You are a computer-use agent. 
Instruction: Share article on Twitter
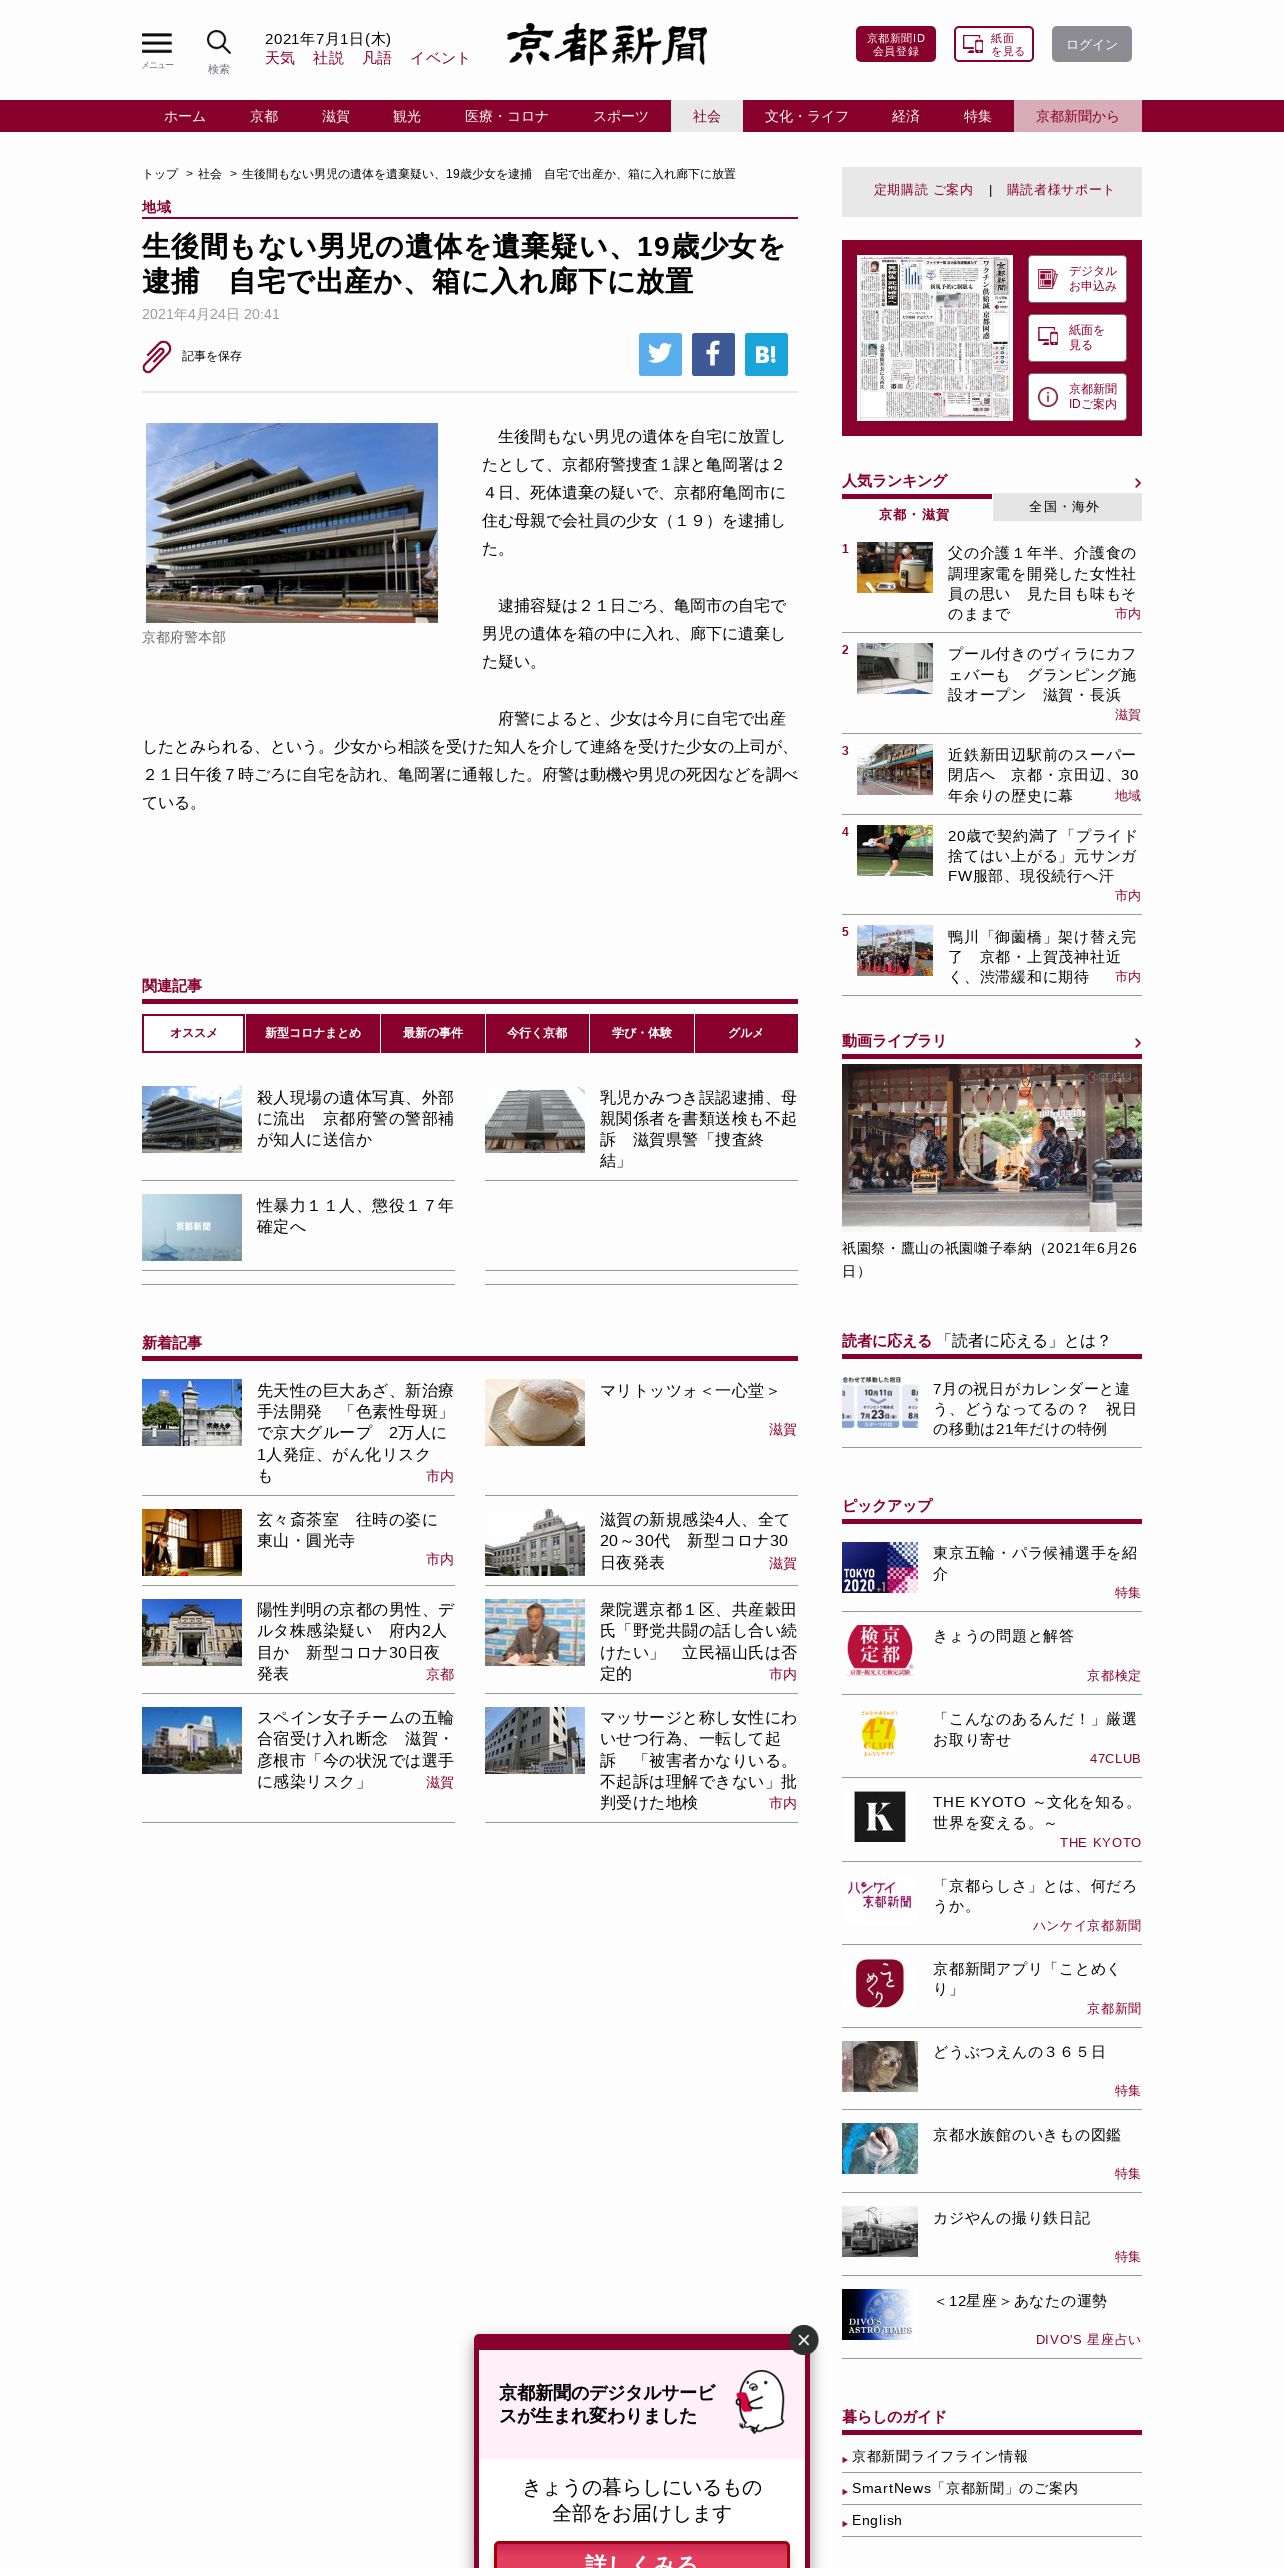tap(660, 354)
